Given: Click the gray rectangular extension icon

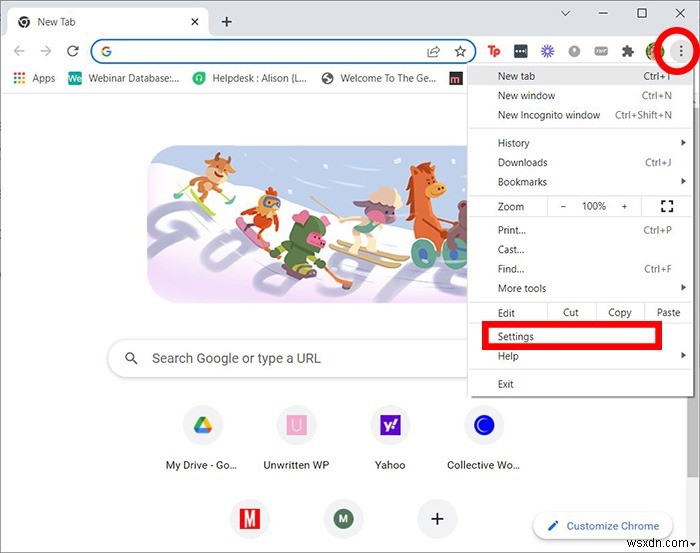Looking at the screenshot, I should coord(601,51).
